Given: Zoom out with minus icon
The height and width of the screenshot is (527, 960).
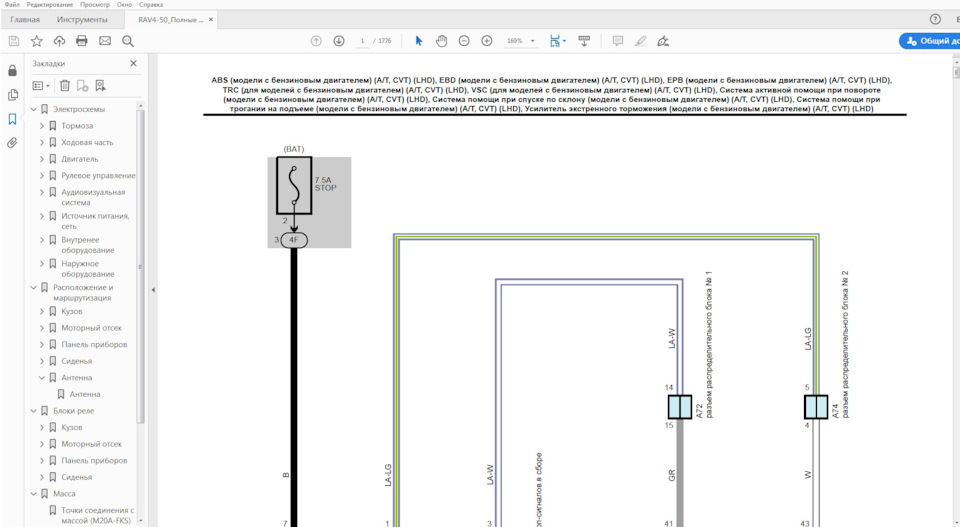Looking at the screenshot, I should click(x=464, y=41).
